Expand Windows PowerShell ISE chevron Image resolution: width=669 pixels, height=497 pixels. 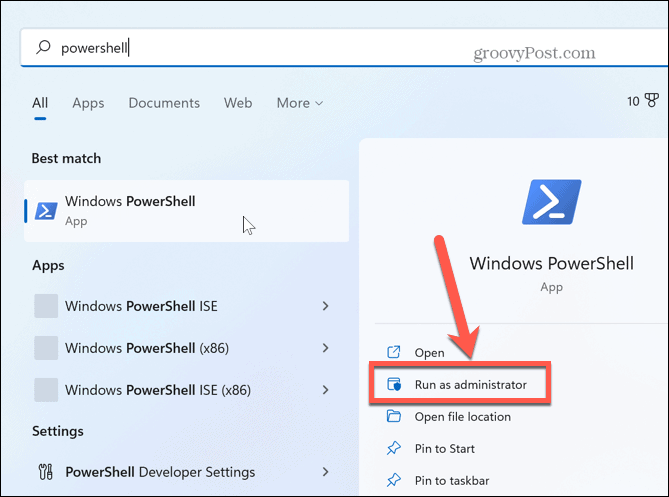point(325,305)
